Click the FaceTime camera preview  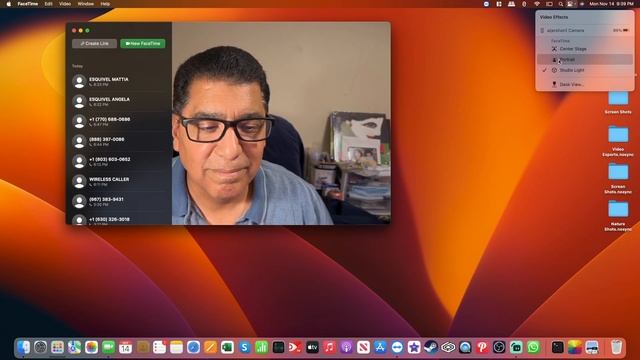(x=281, y=123)
